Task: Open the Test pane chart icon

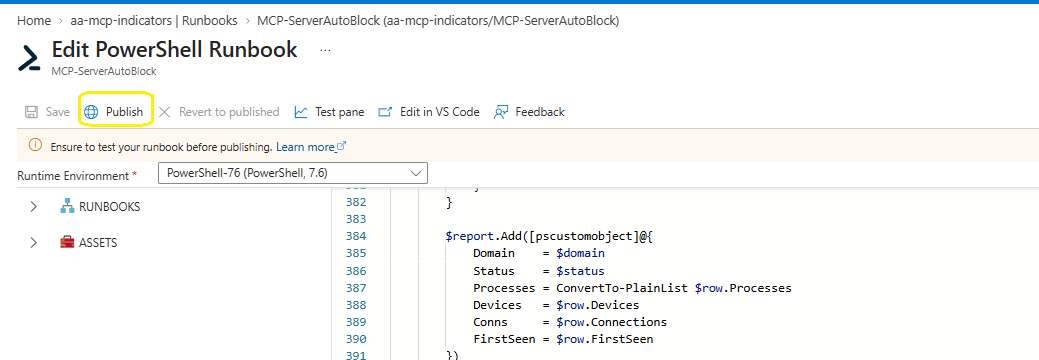Action: coord(301,112)
